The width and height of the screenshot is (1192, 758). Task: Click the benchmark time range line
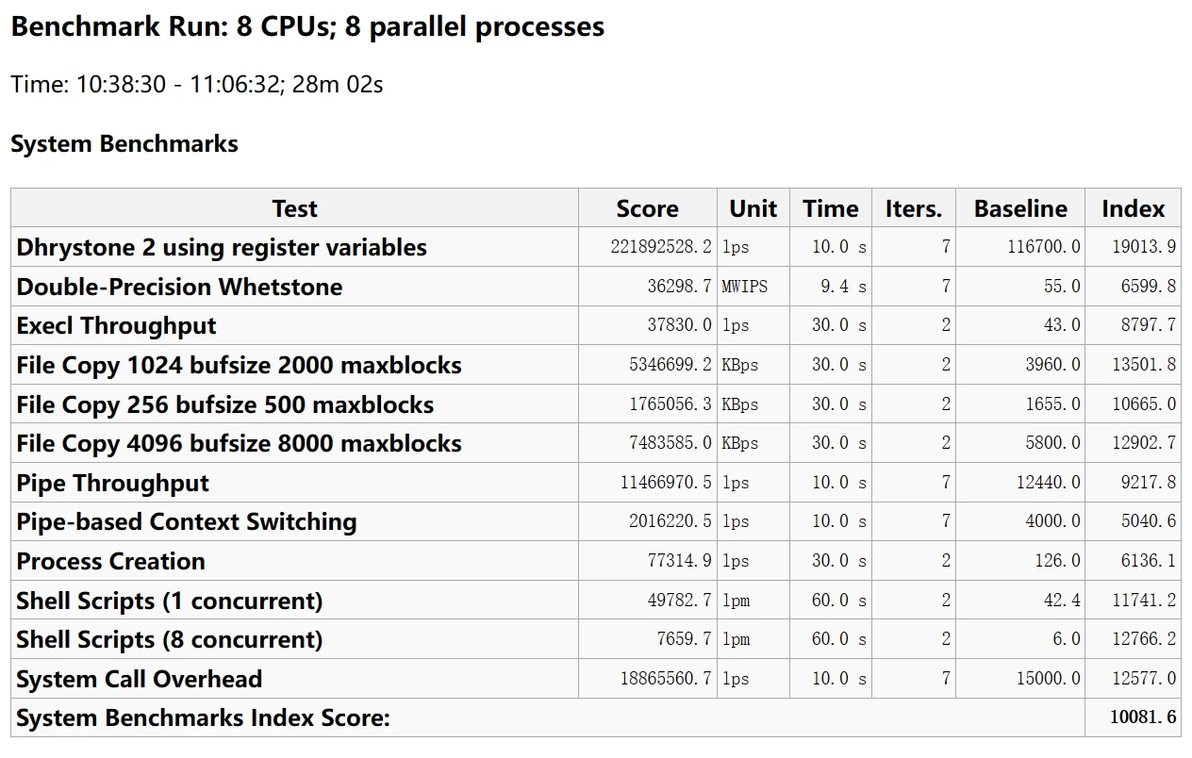coord(197,84)
